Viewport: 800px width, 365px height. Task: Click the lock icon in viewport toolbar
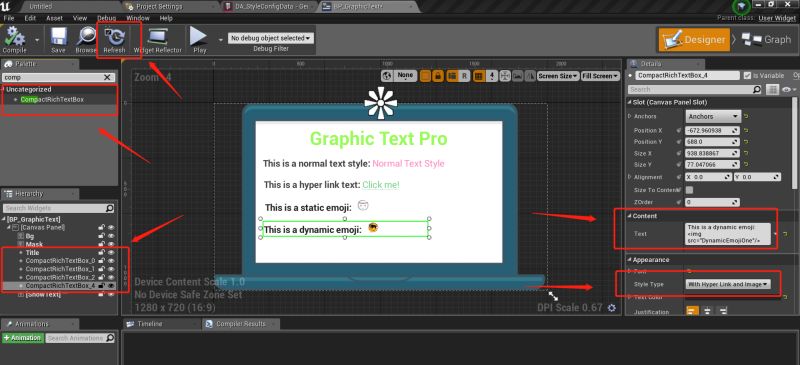point(438,76)
